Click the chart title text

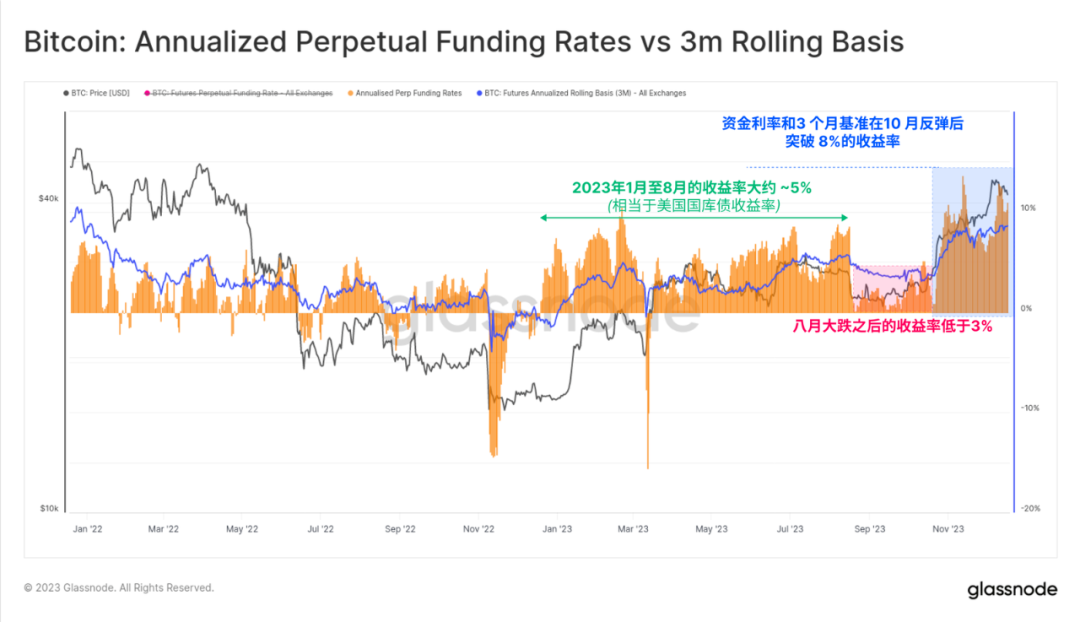coord(464,42)
